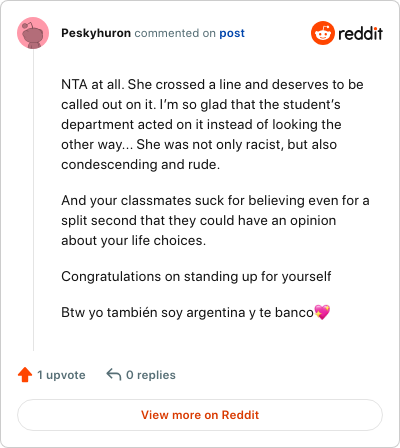Click the gray "commented on" text
400x448 pixels.
tap(175, 33)
